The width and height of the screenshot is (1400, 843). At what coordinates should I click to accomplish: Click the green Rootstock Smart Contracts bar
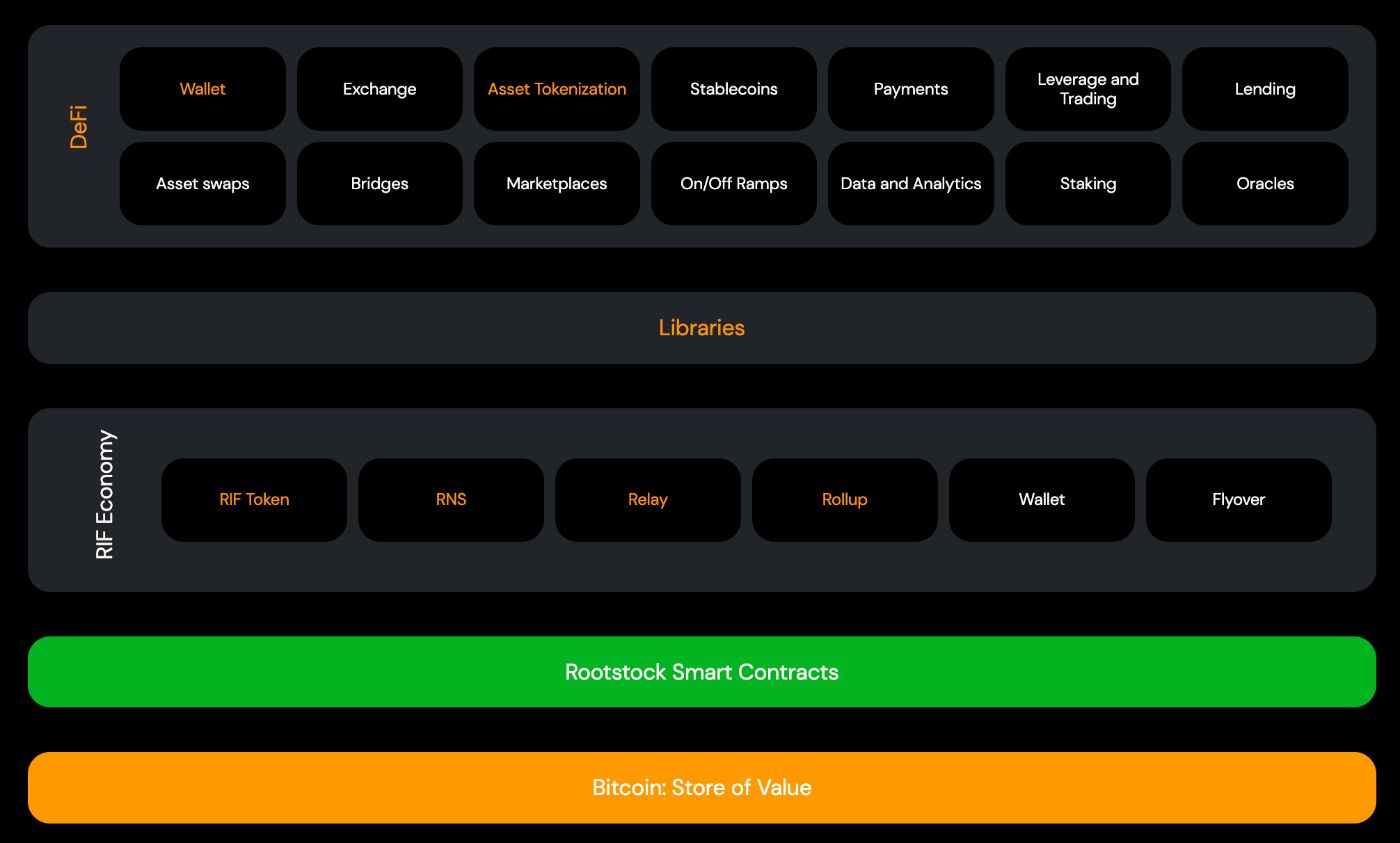coord(702,672)
